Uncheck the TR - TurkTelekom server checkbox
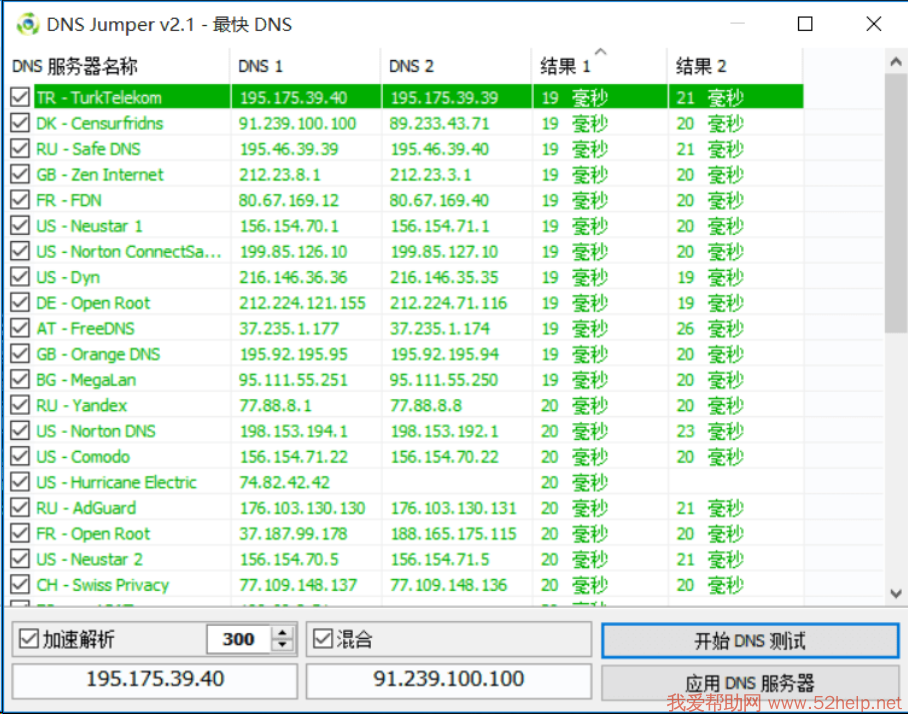The height and width of the screenshot is (714, 908). coord(20,98)
